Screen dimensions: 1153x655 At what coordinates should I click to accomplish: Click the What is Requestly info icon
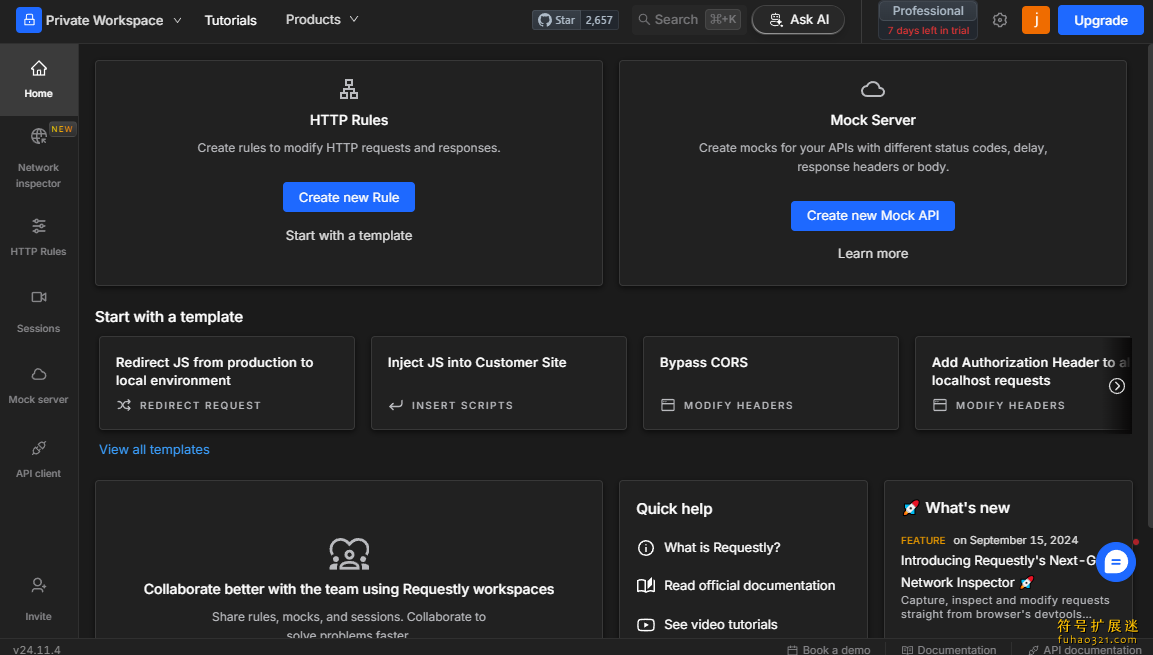click(646, 548)
